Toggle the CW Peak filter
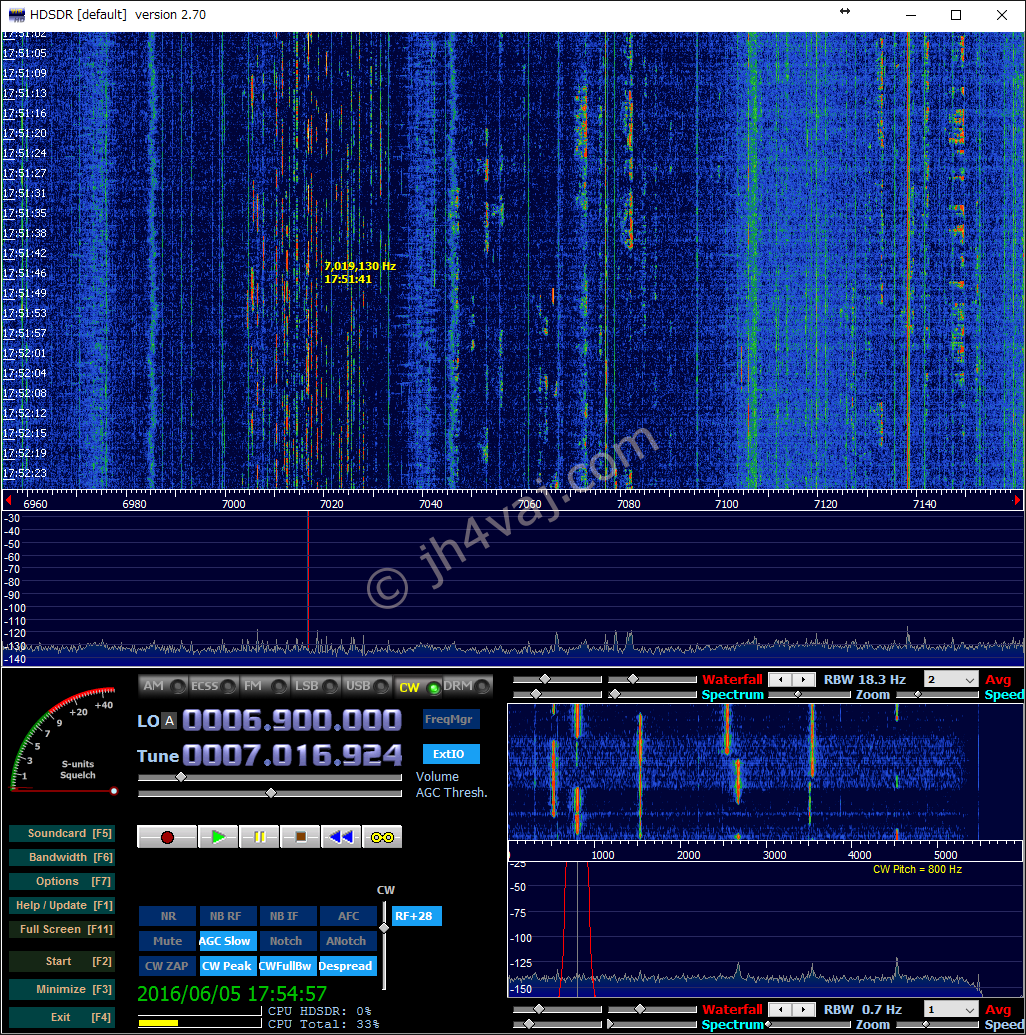The height and width of the screenshot is (1035, 1026). (227, 966)
